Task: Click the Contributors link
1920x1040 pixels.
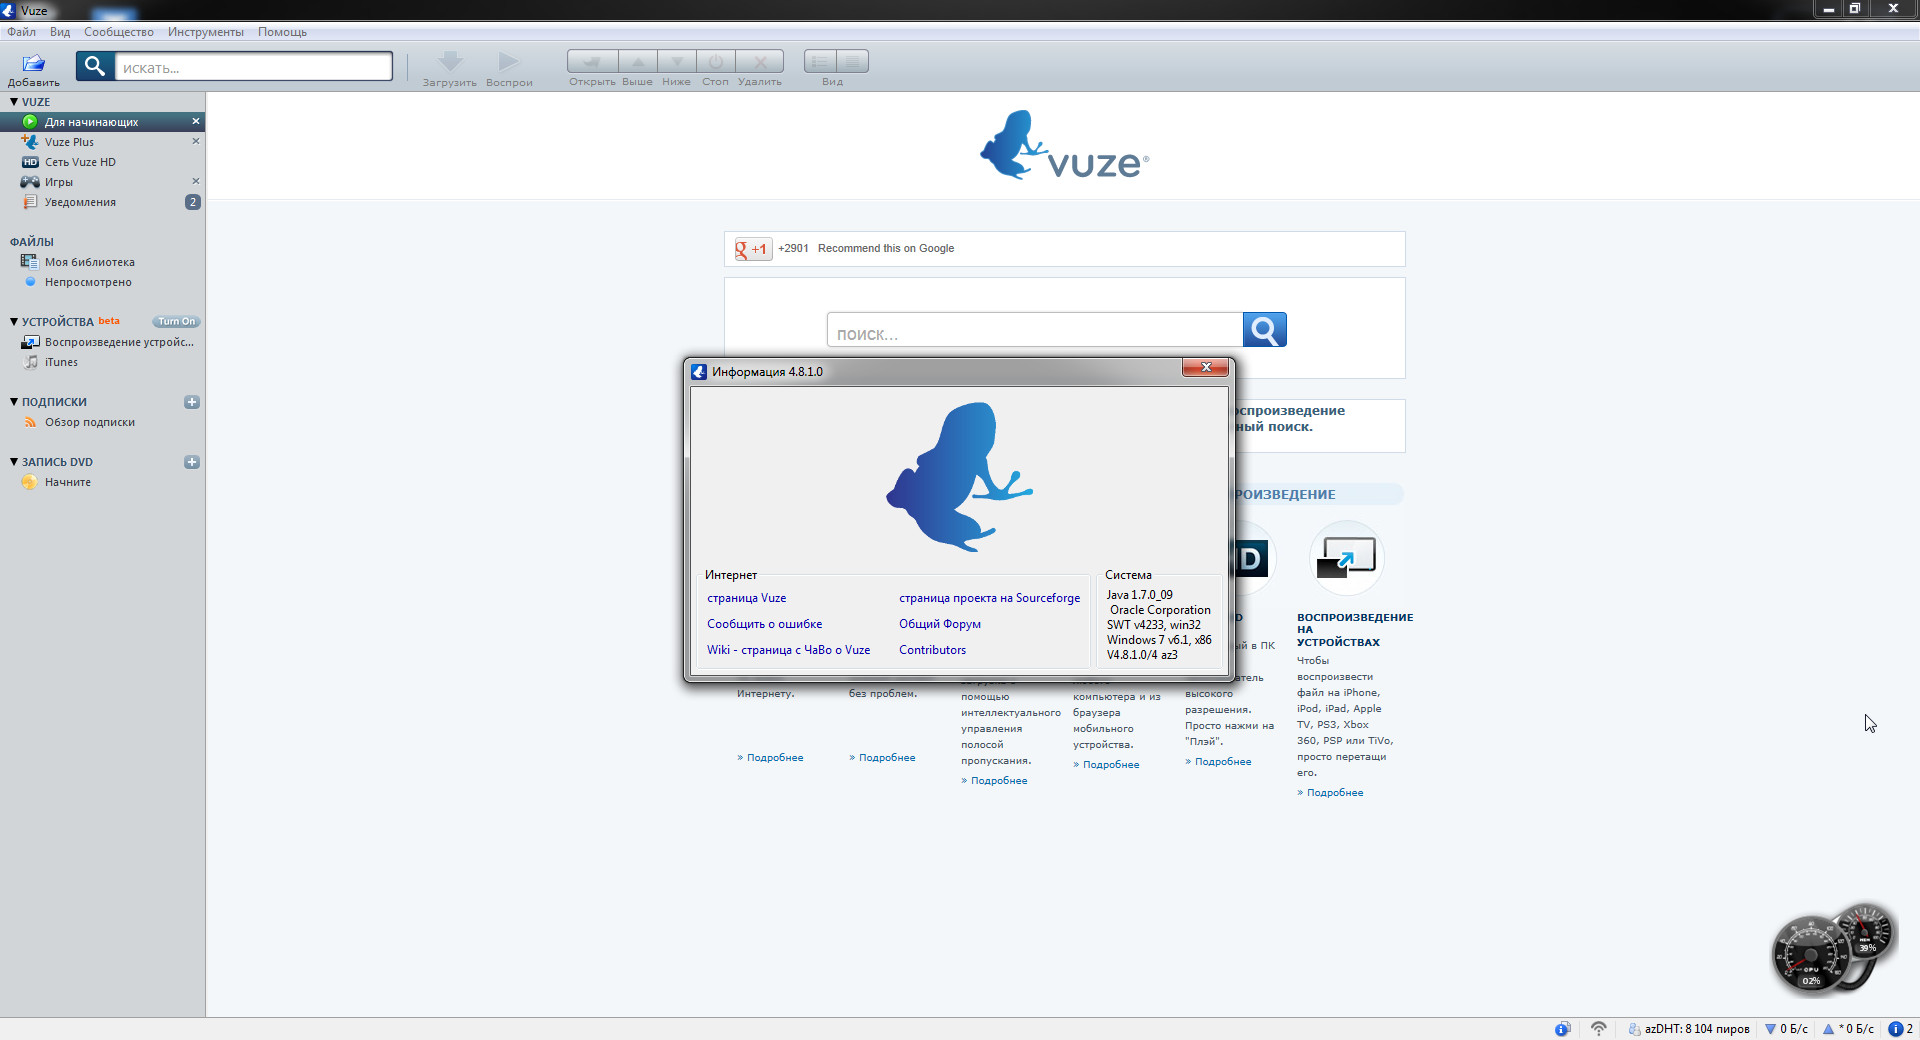Action: tap(932, 650)
